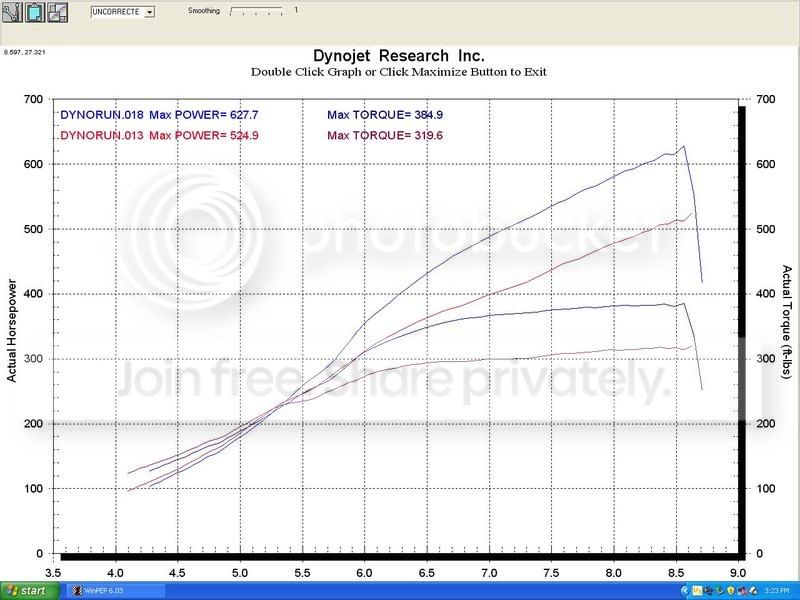Click the DYNORUN.018 legend label
This screenshot has height=600, width=800.
click(x=102, y=115)
